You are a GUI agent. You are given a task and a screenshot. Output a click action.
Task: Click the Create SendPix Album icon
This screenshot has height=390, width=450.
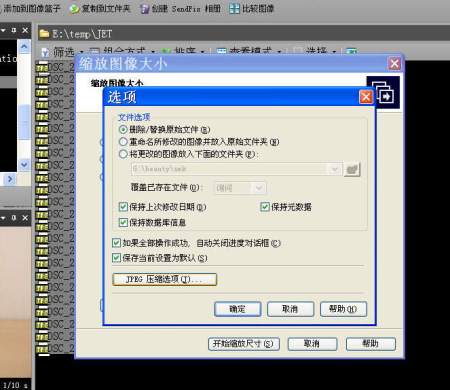[145, 9]
